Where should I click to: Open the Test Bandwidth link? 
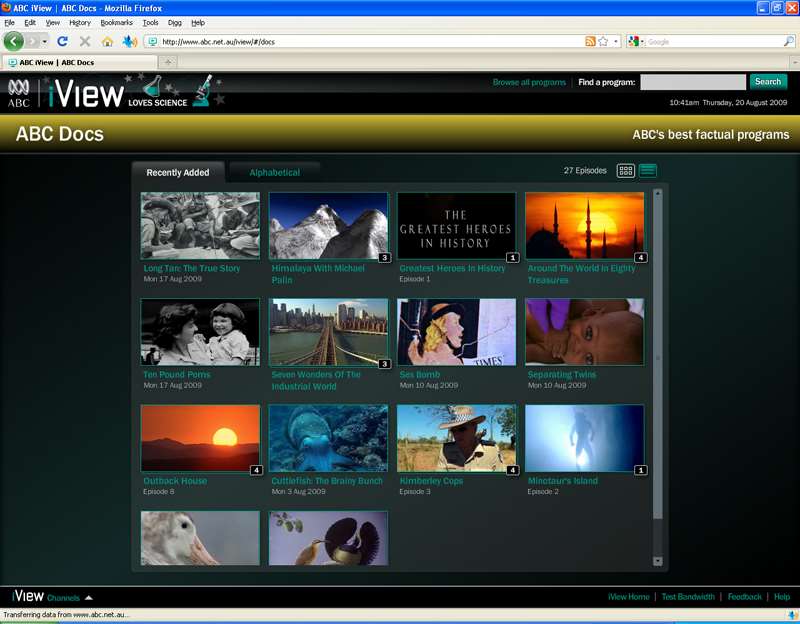click(688, 596)
